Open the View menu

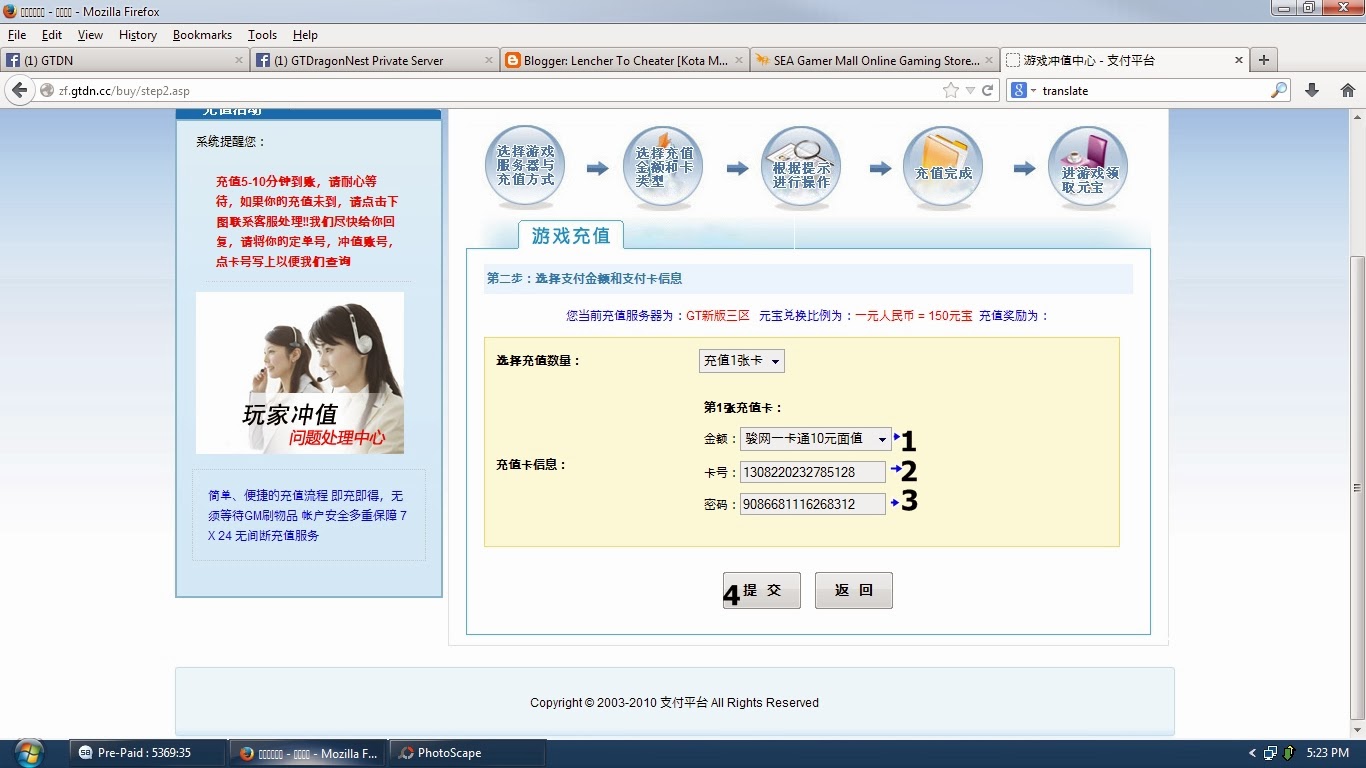91,35
